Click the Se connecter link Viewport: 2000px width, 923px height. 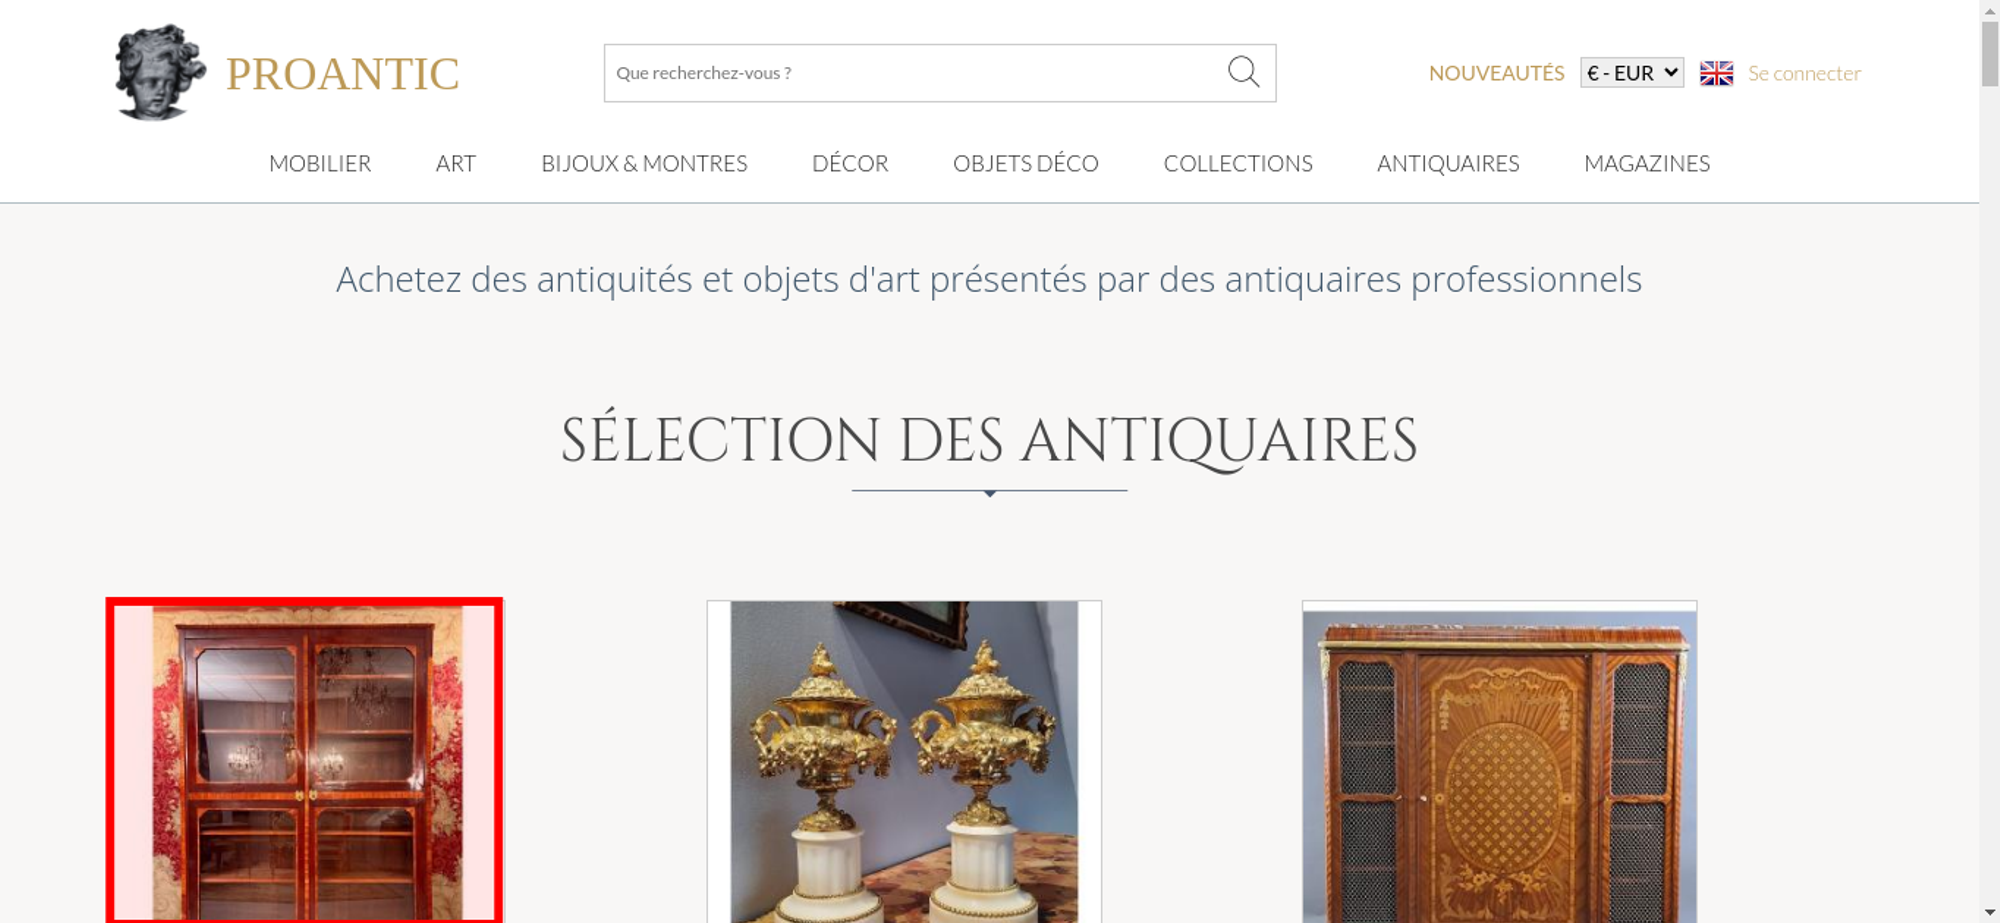pos(1804,73)
